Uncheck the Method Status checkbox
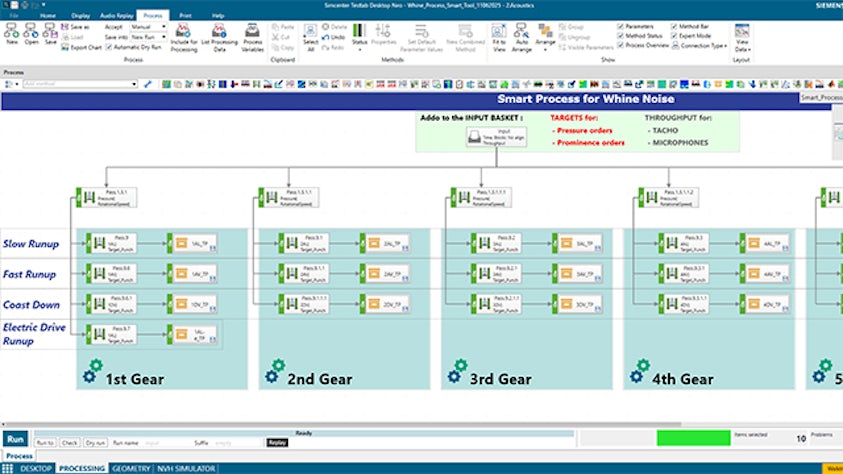Screen dimensions: 843x474 click(x=621, y=37)
